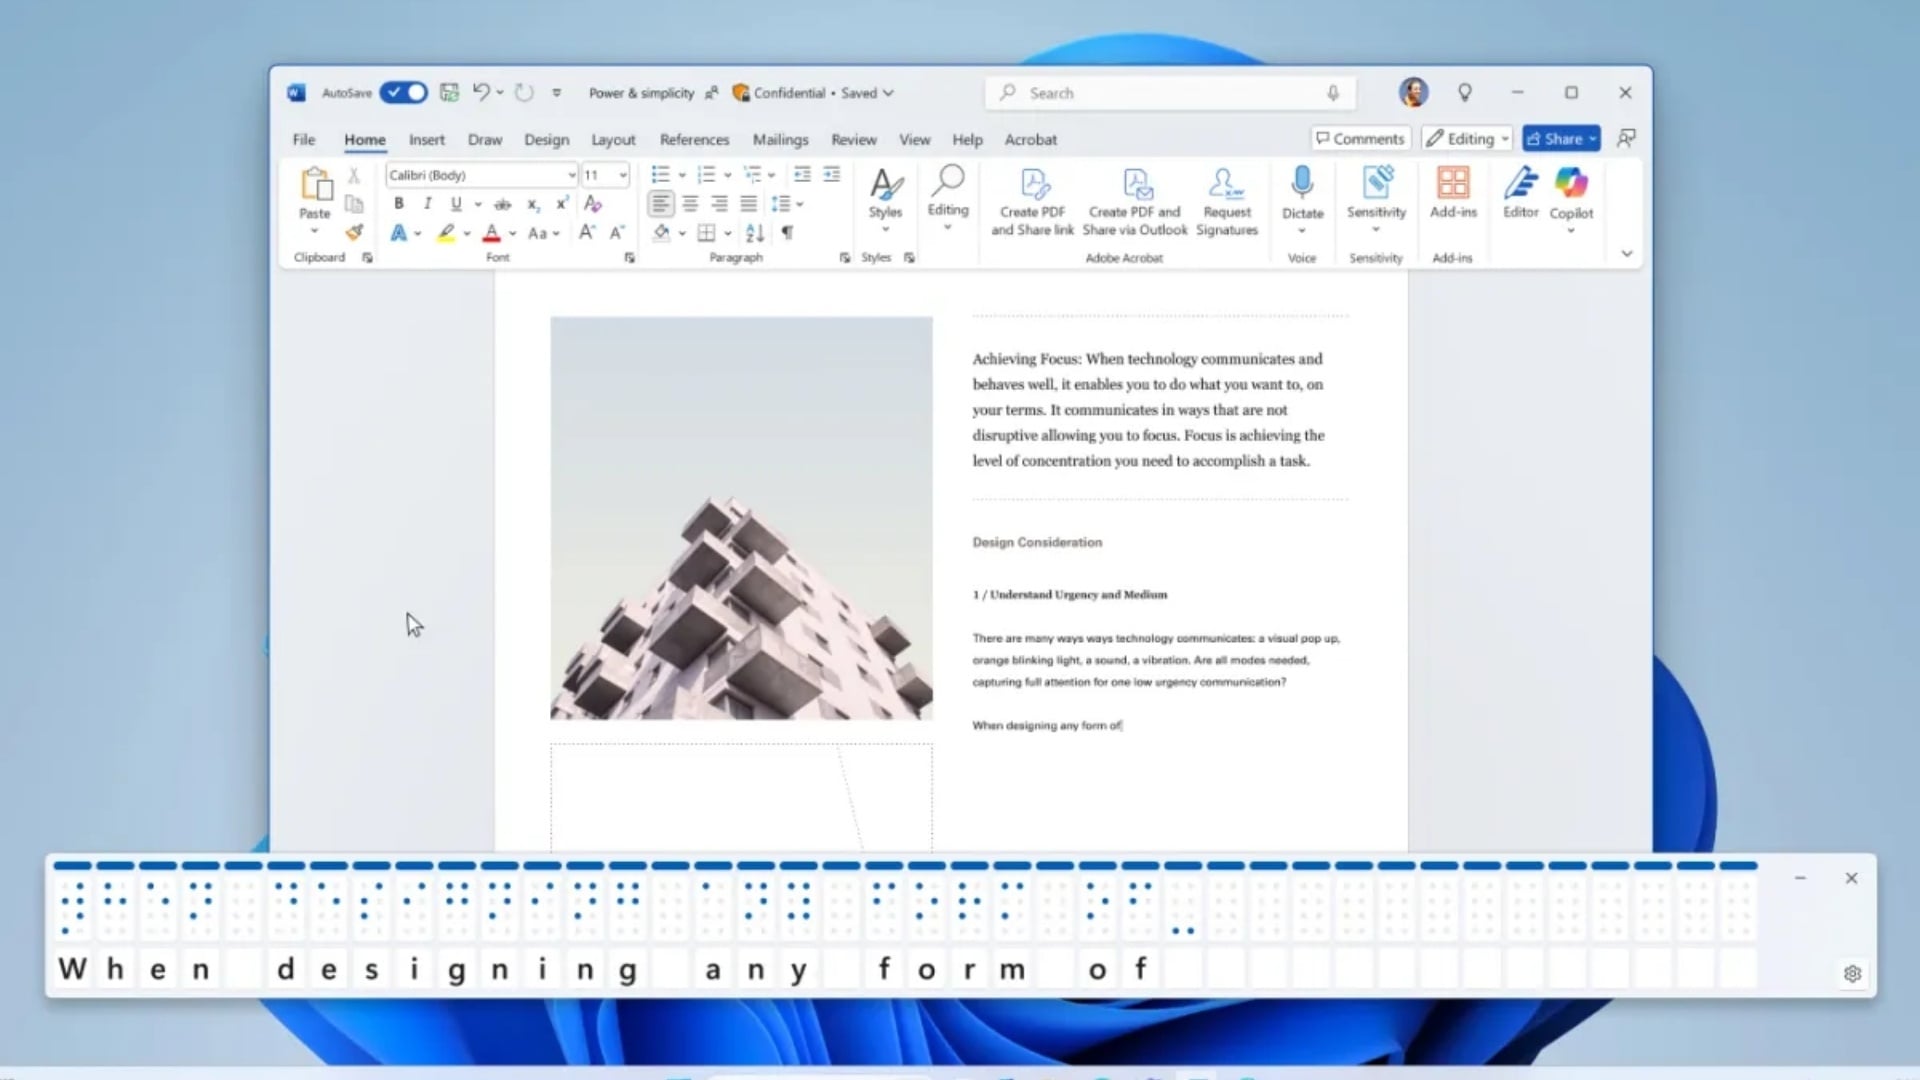Toggle Align Left paragraph alignment

660,204
